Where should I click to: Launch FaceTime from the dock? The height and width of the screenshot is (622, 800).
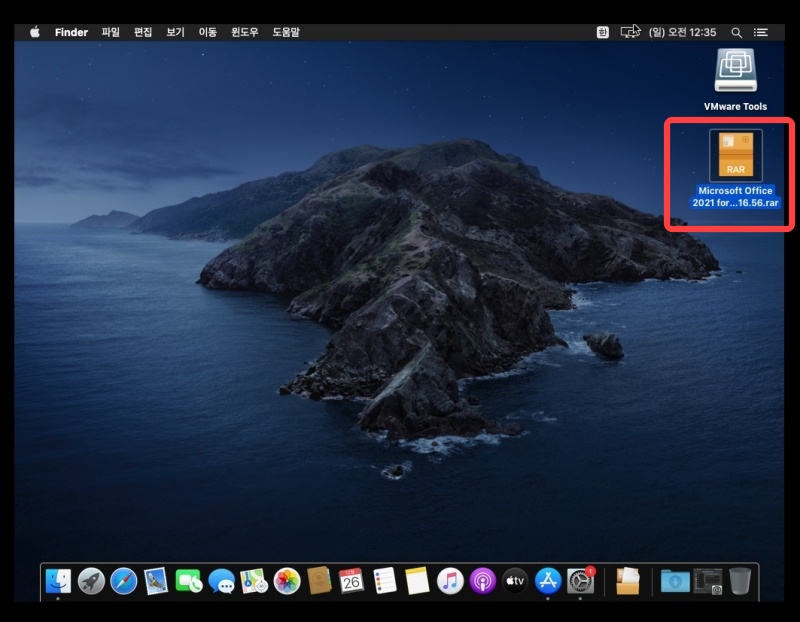(189, 581)
